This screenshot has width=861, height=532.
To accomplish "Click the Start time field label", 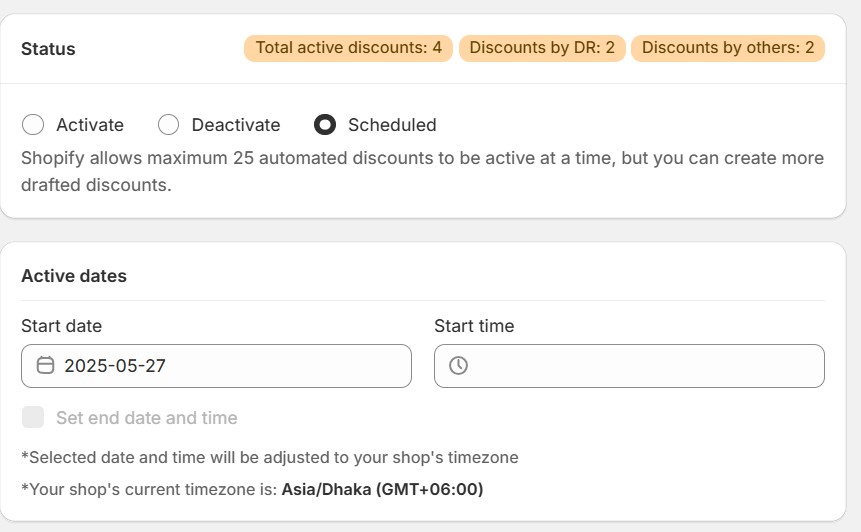I will [474, 326].
